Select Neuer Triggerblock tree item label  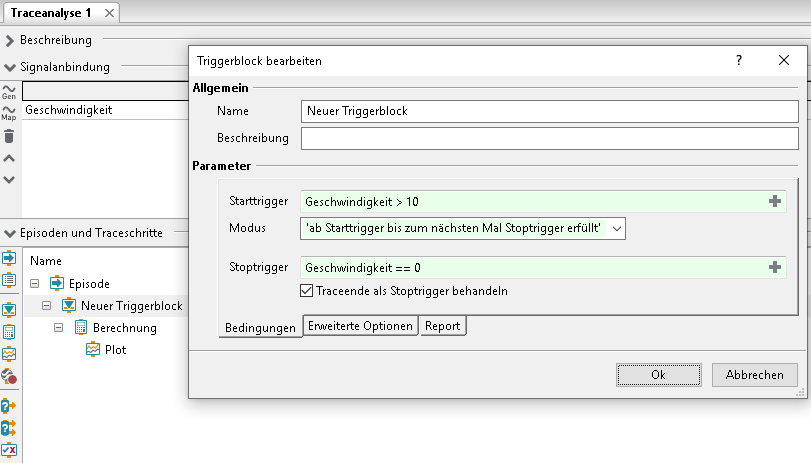(131, 306)
